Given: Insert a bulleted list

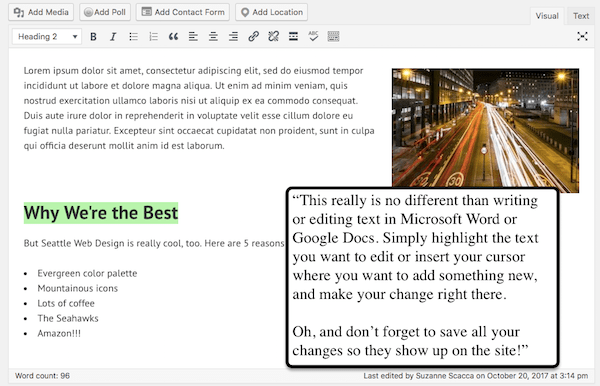Looking at the screenshot, I should click(x=133, y=37).
